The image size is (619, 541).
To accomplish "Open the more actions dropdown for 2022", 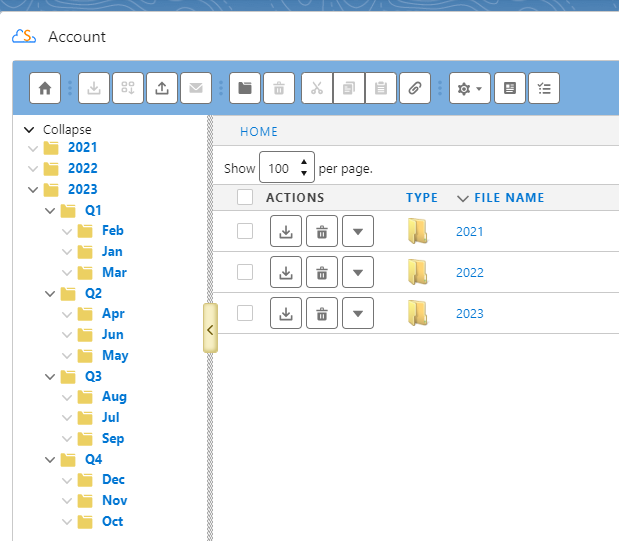I will pos(358,273).
